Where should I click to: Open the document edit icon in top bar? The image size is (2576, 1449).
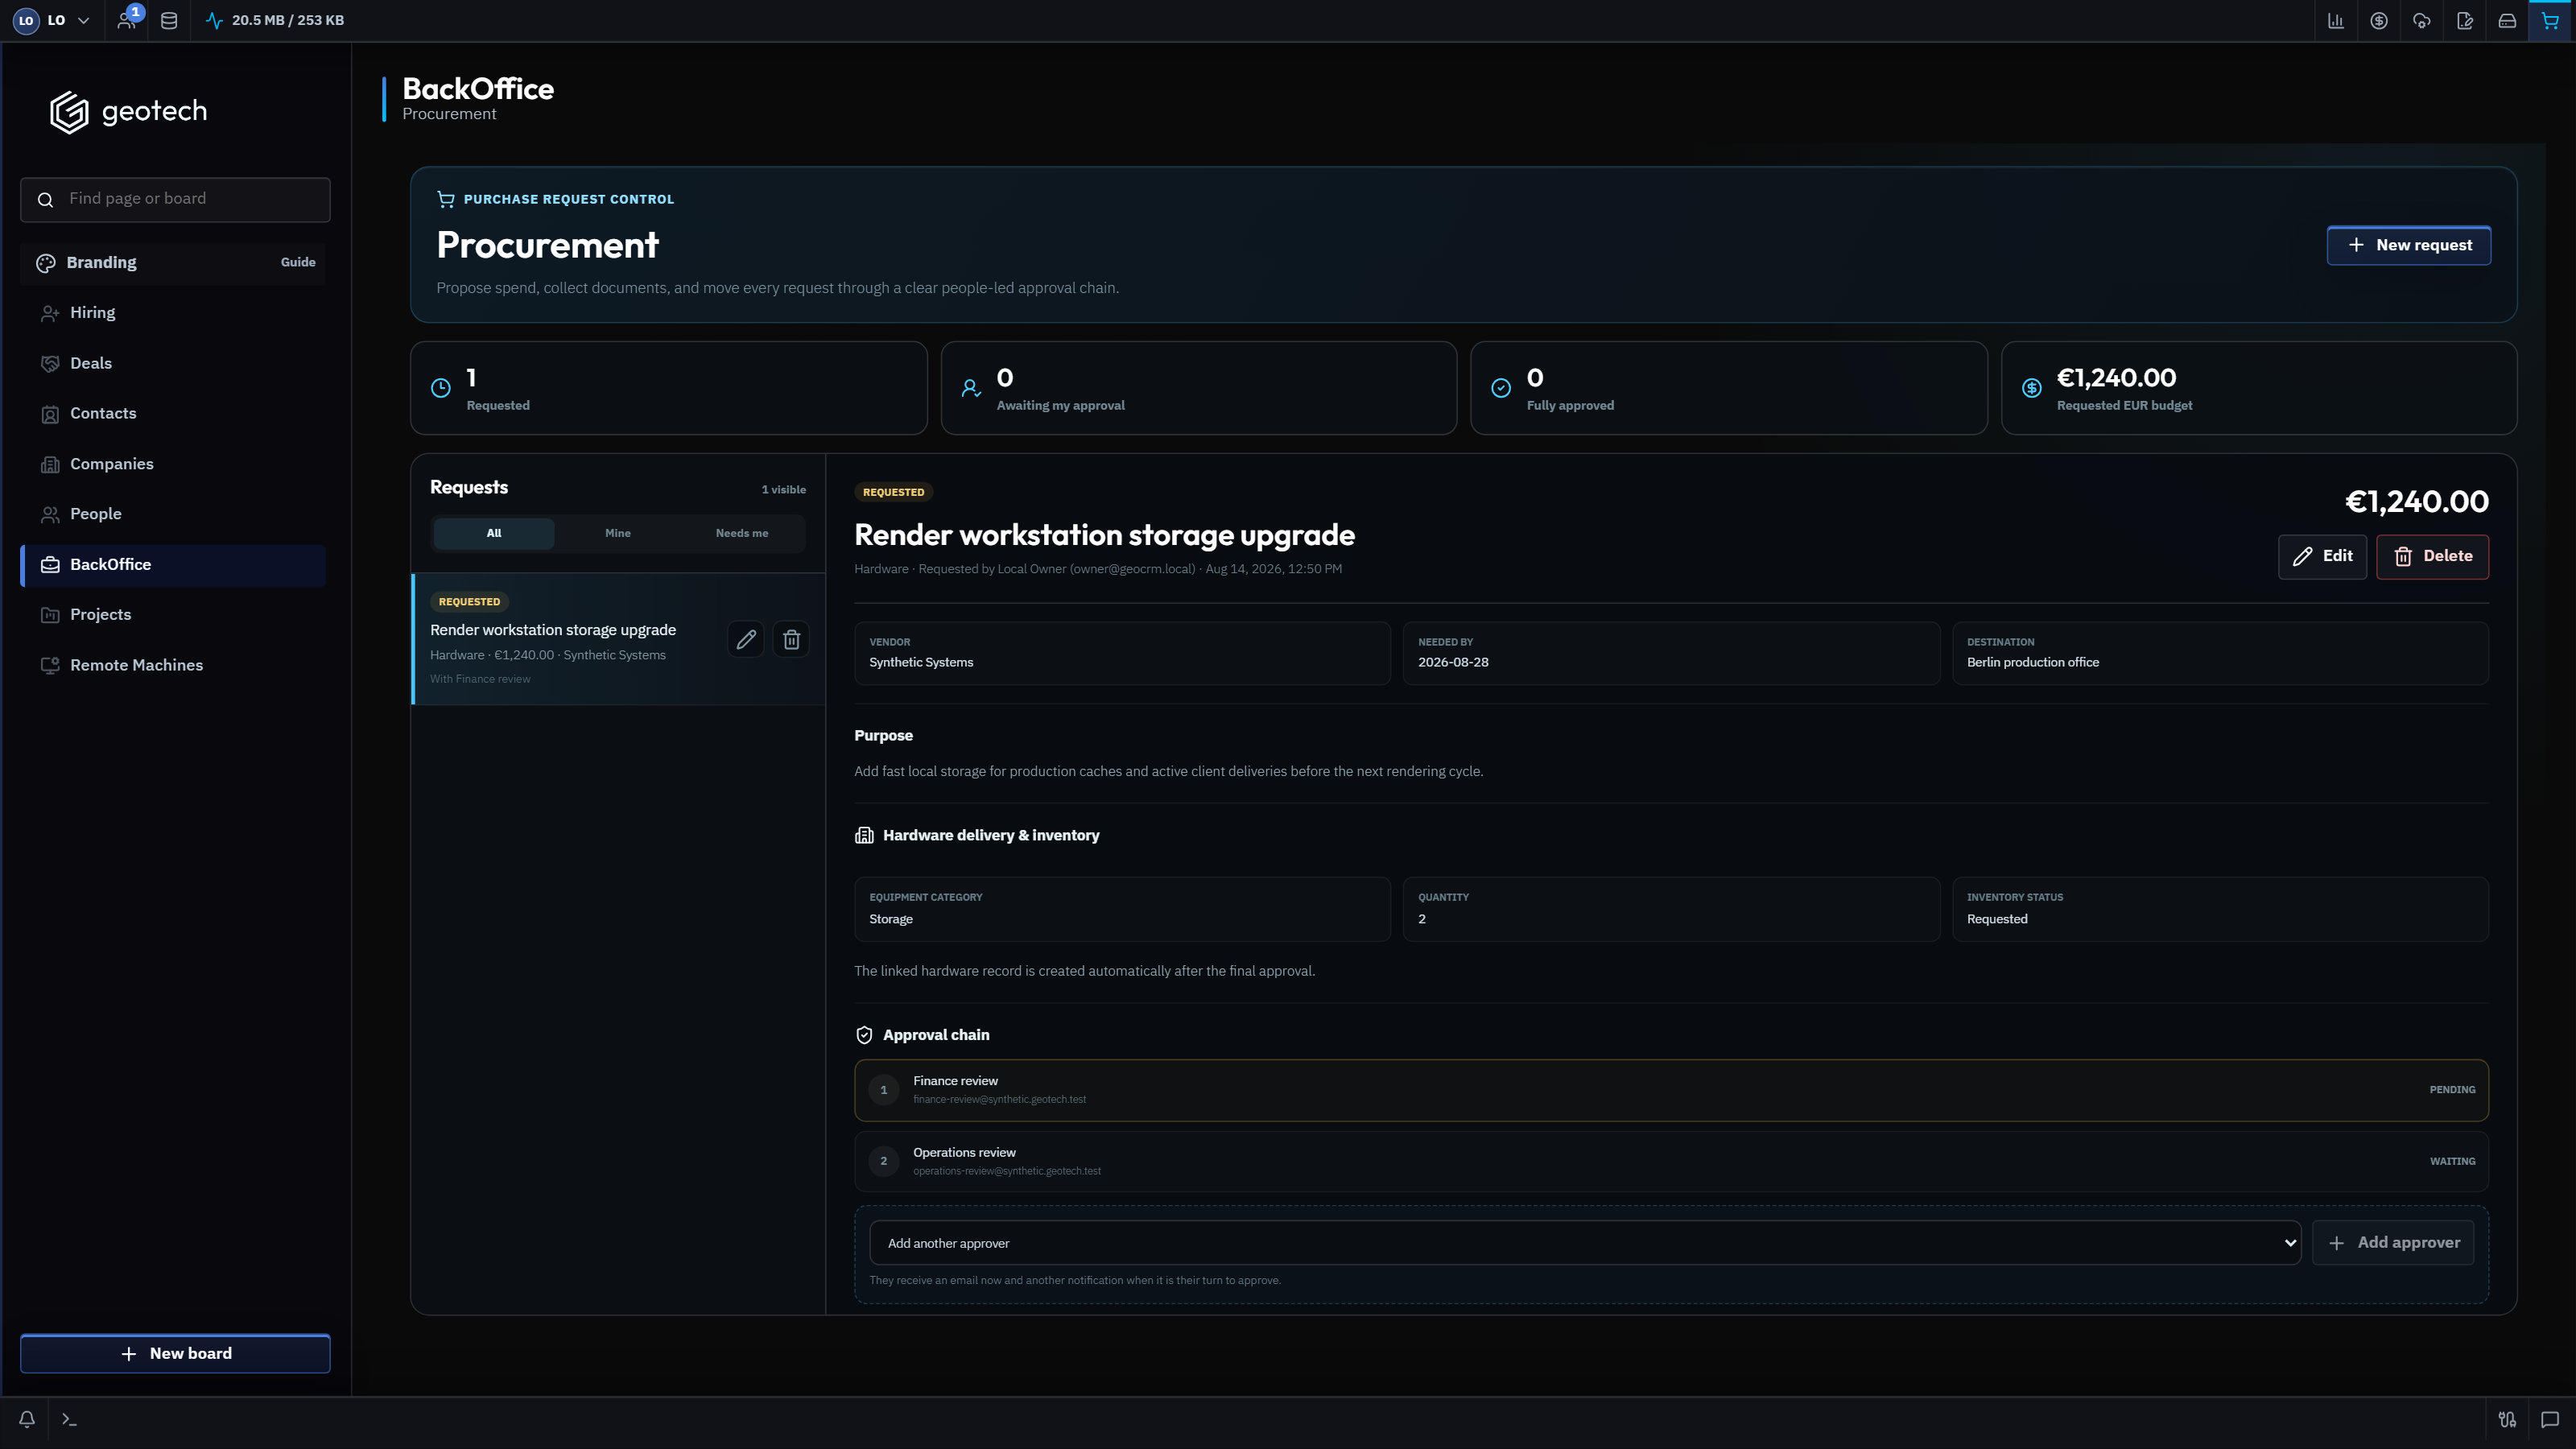pyautogui.click(x=2465, y=20)
